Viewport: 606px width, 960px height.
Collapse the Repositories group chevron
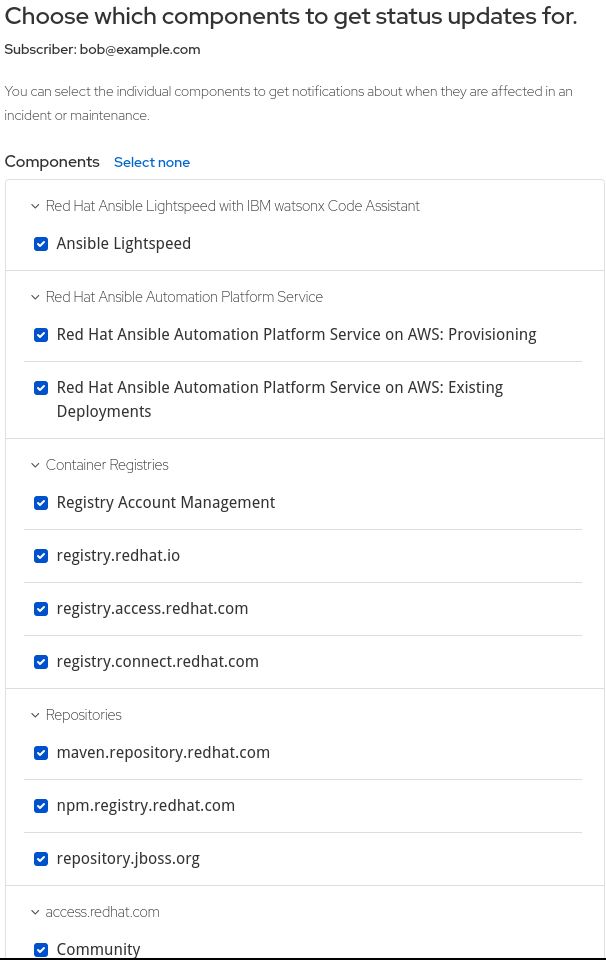coord(34,715)
